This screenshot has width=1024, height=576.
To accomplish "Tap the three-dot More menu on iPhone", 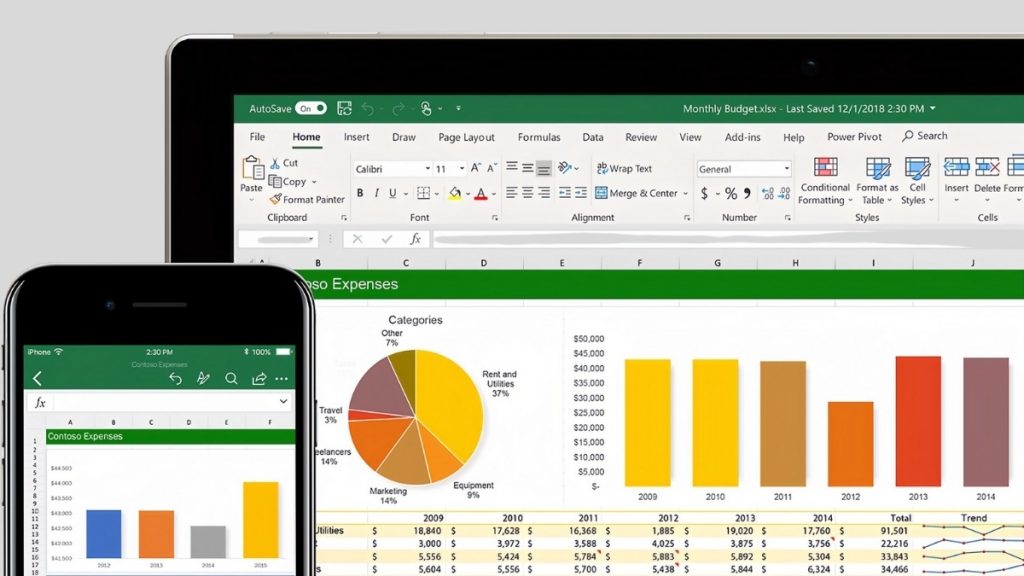I will [x=281, y=378].
